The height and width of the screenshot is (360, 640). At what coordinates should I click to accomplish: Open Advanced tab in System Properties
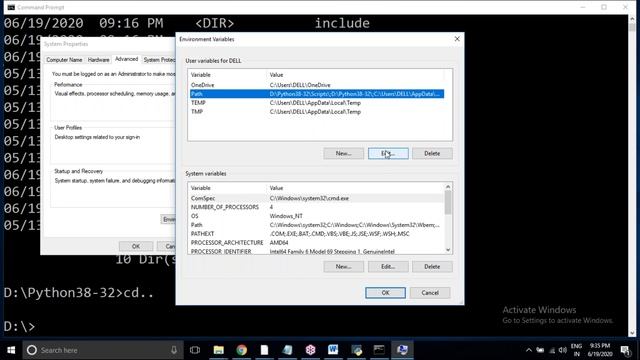pos(127,59)
